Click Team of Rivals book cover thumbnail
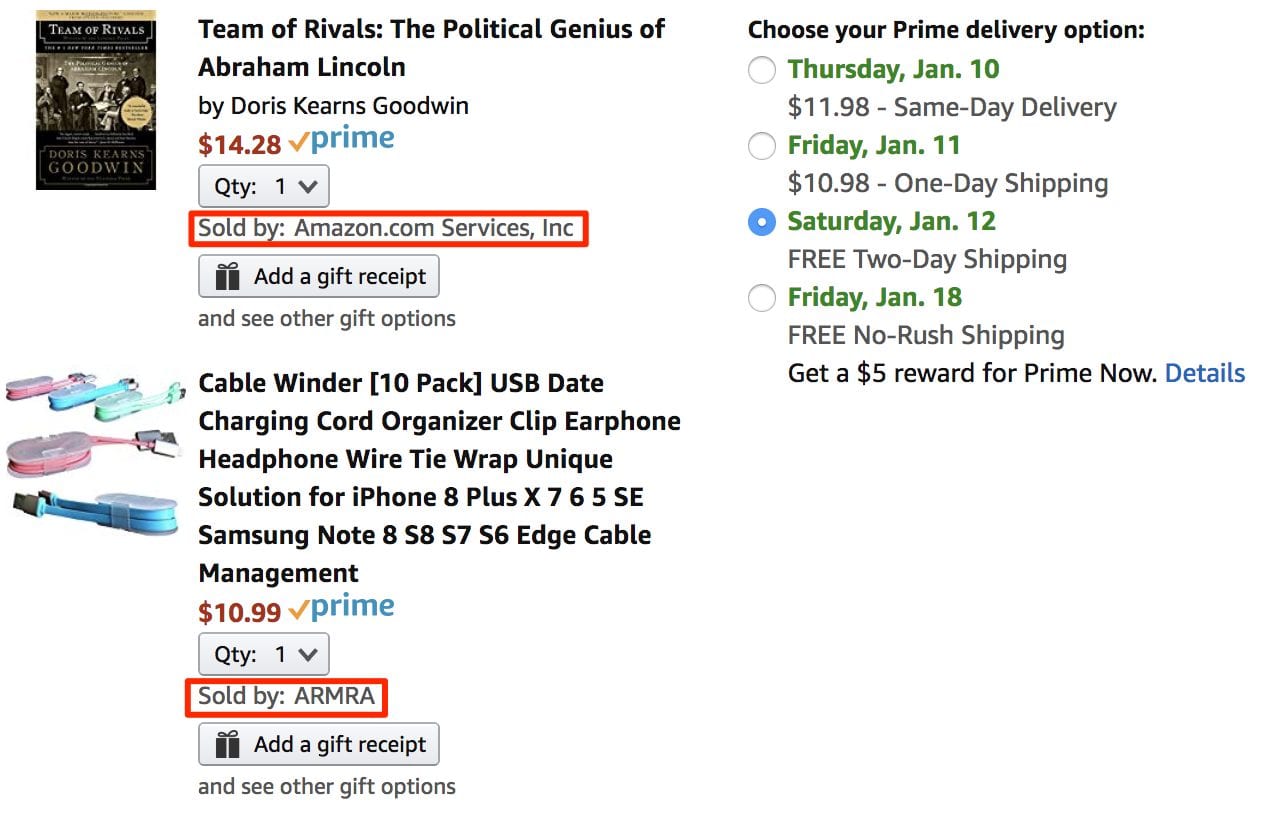The image size is (1276, 822). [x=96, y=100]
